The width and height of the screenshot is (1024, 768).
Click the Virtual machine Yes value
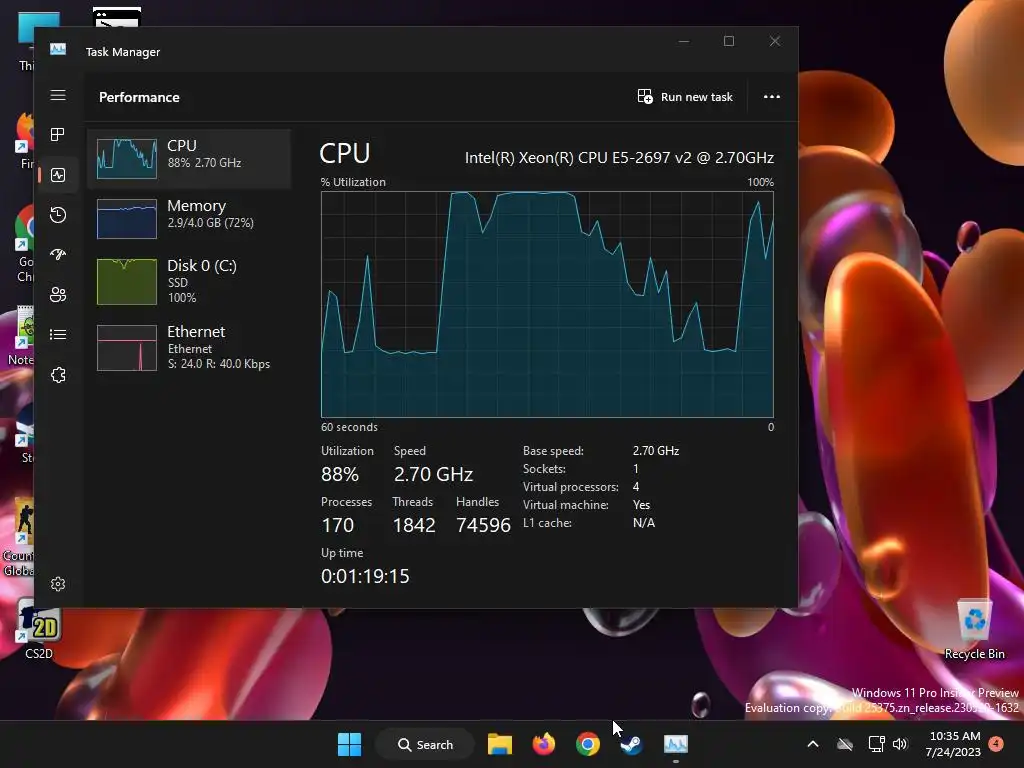point(641,505)
